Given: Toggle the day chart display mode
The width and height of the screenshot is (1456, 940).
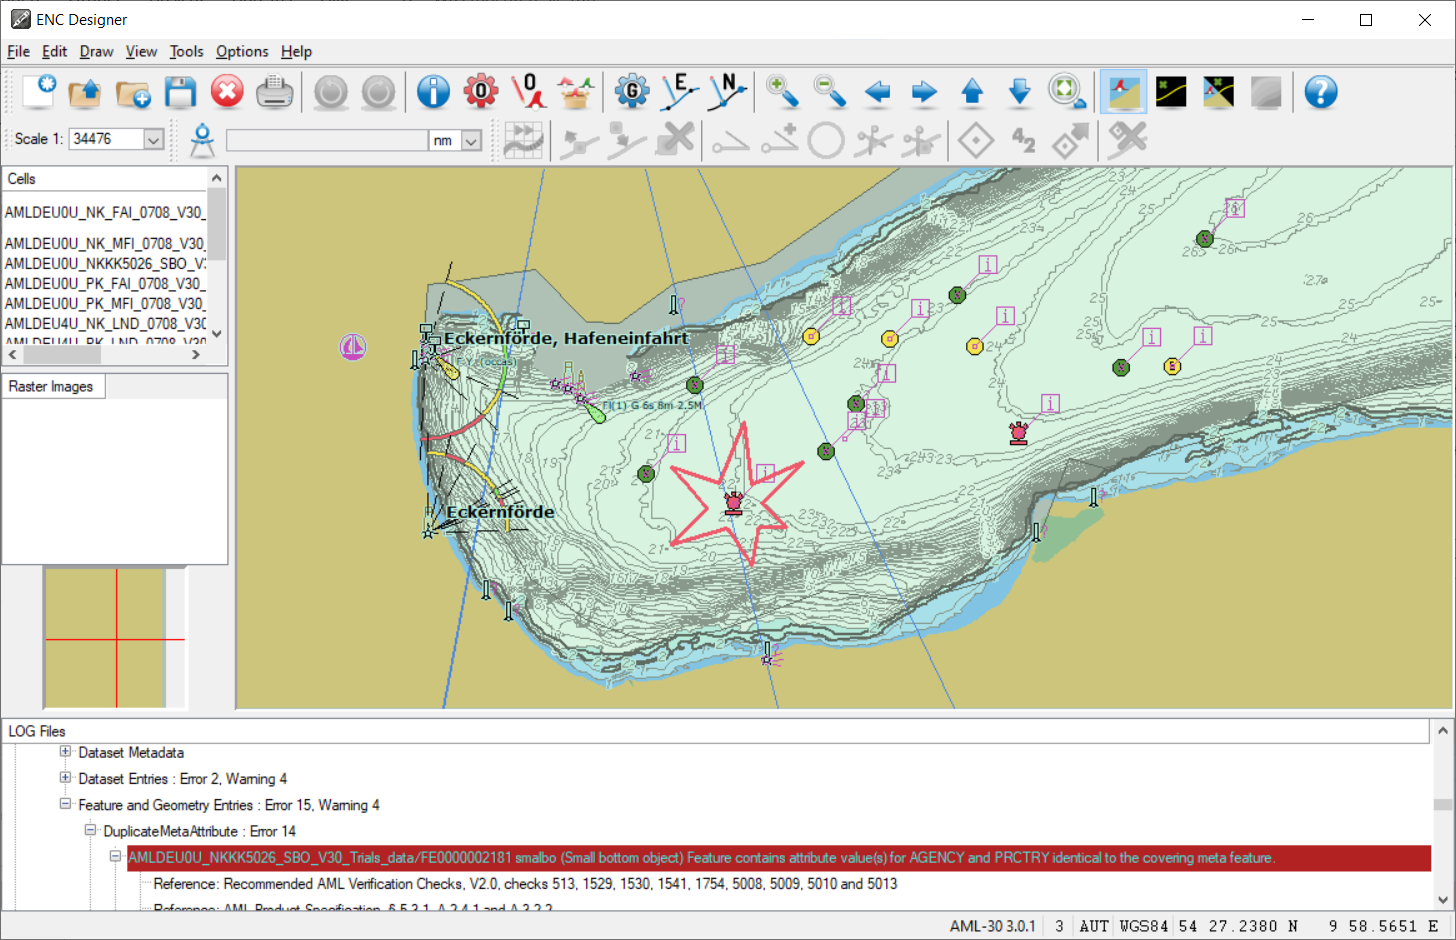Looking at the screenshot, I should (x=1123, y=92).
